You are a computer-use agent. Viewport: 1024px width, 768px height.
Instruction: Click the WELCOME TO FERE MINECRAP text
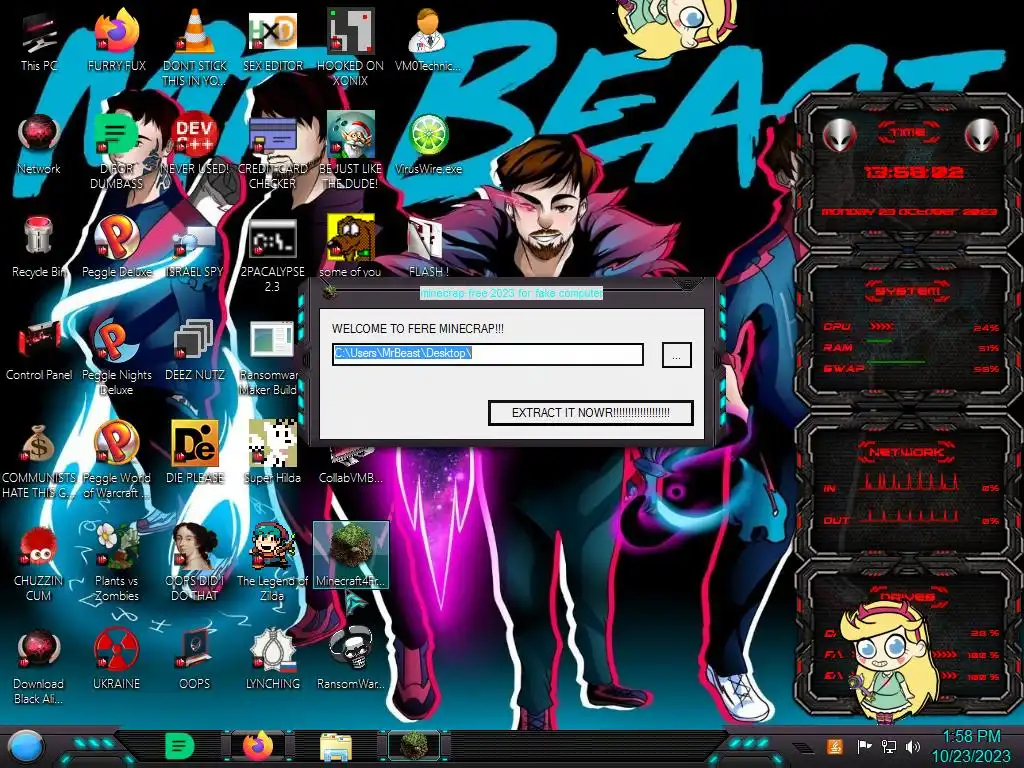tap(418, 328)
